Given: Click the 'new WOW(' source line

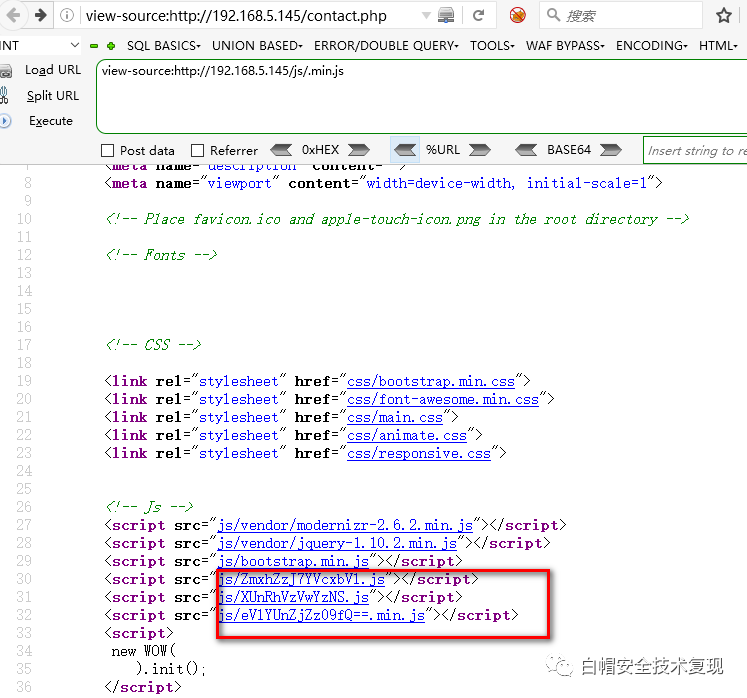Looking at the screenshot, I should (143, 651).
